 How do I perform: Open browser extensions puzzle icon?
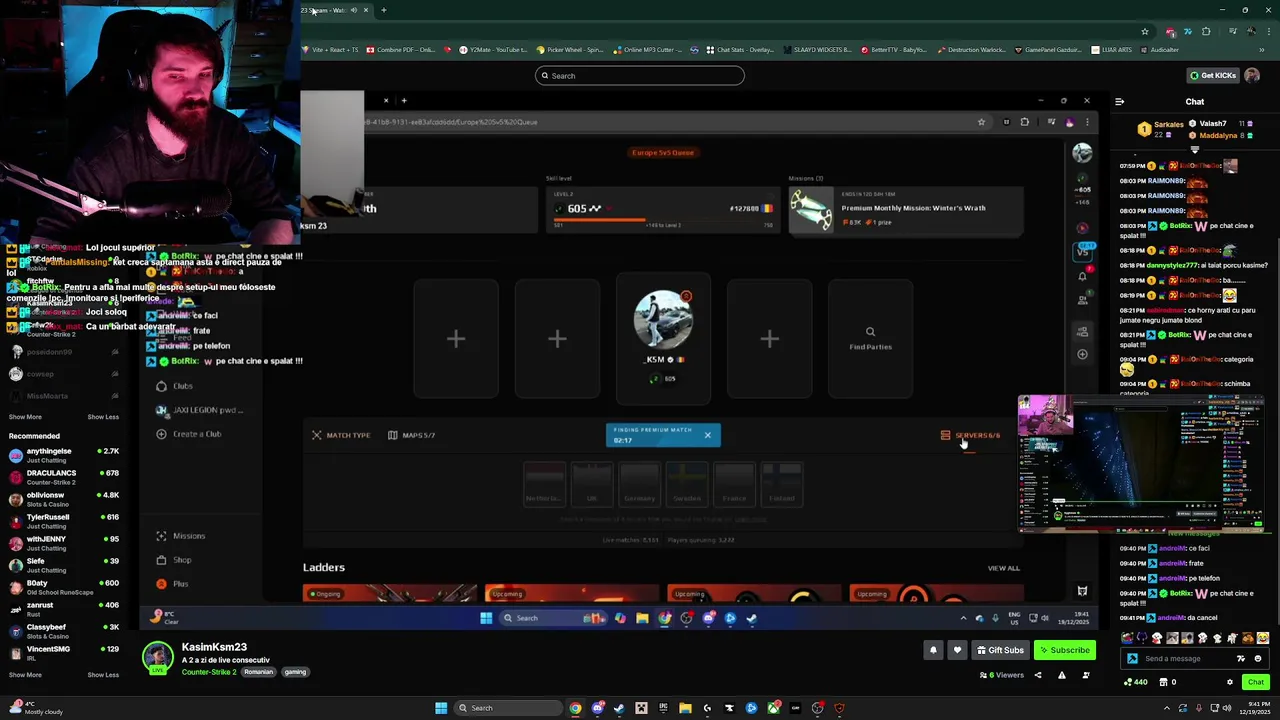coord(1206,31)
